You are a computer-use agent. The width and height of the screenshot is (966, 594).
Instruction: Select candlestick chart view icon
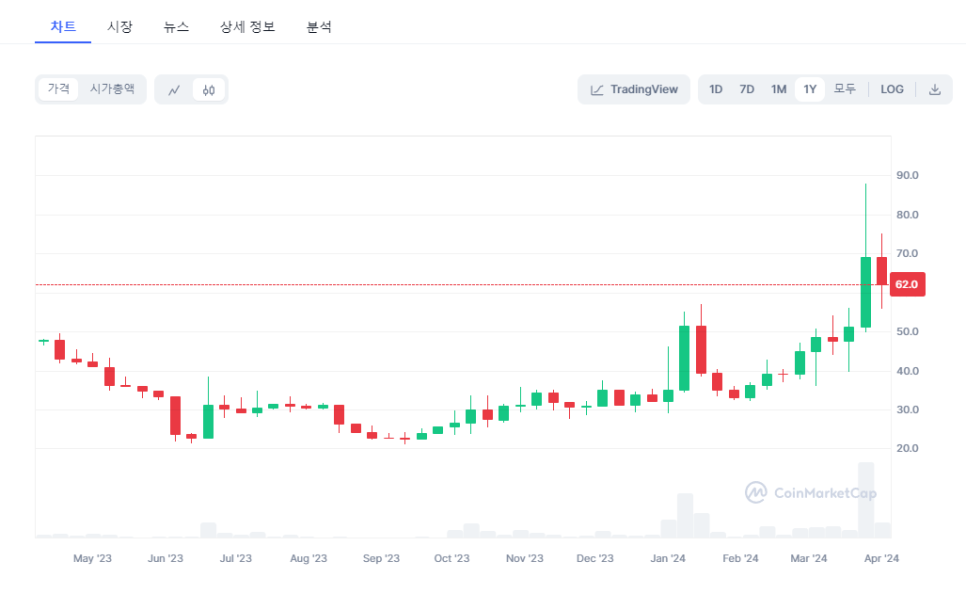coord(209,90)
